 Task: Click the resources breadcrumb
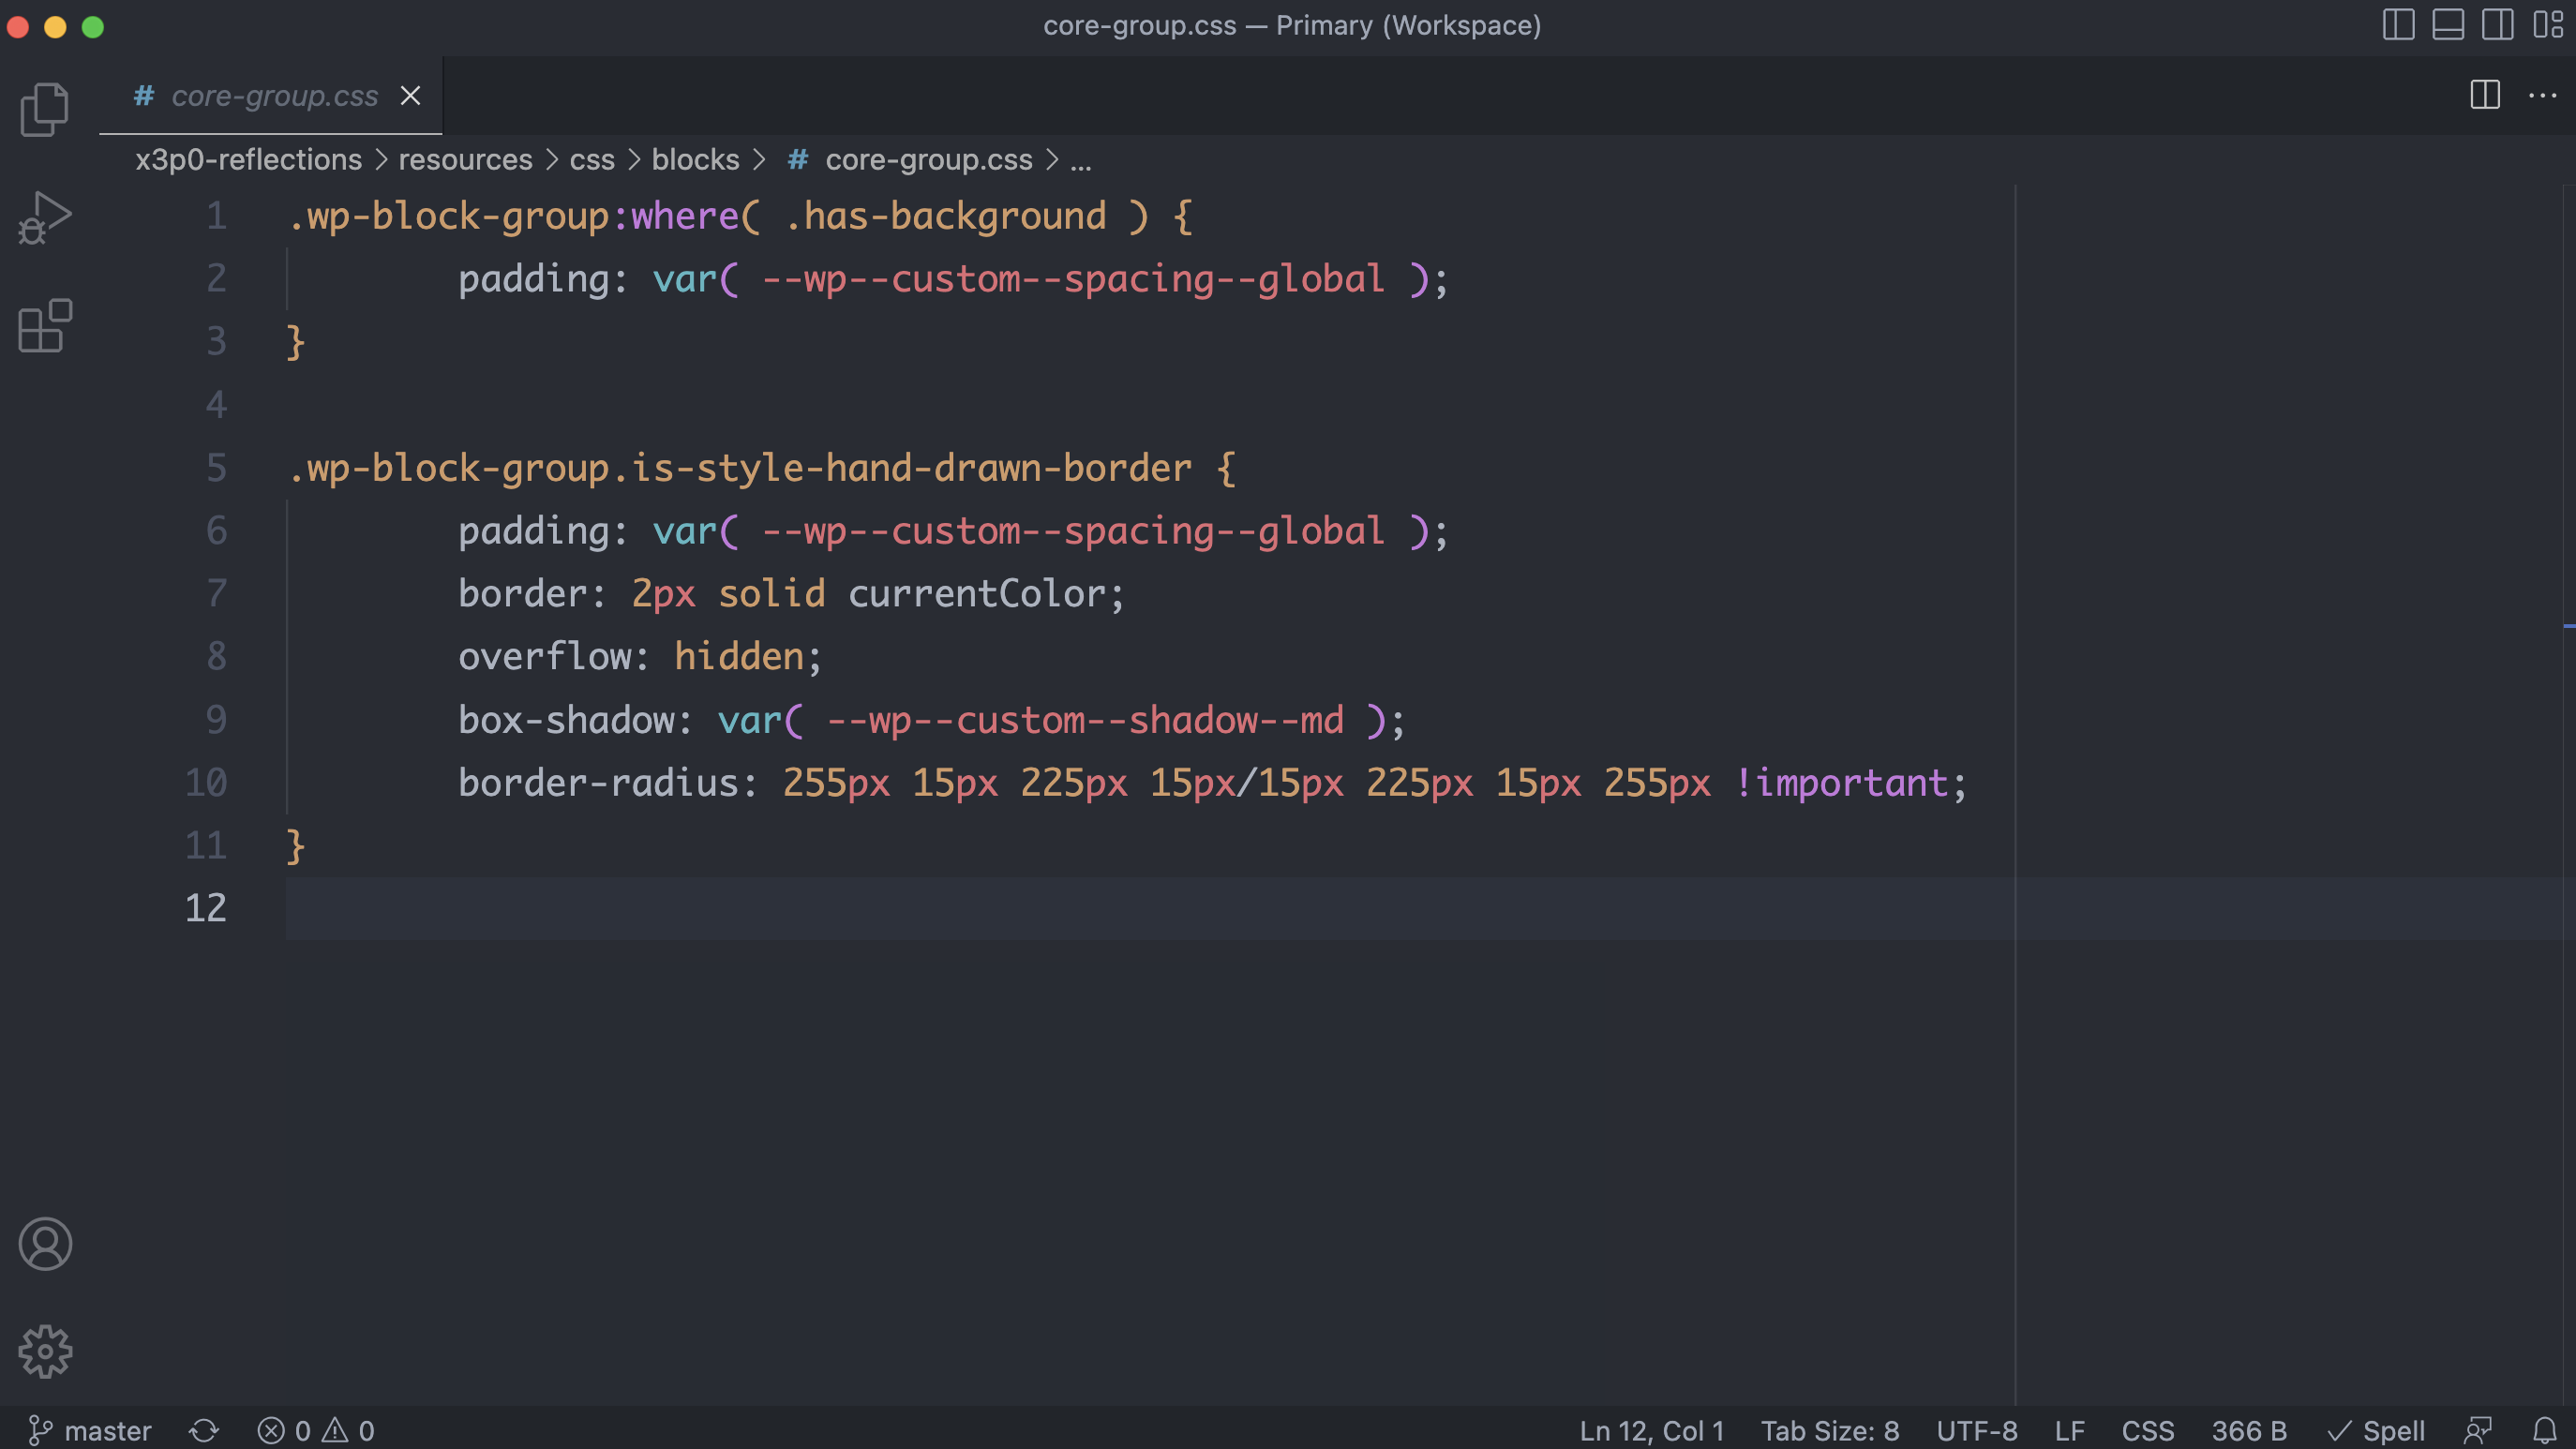(466, 160)
